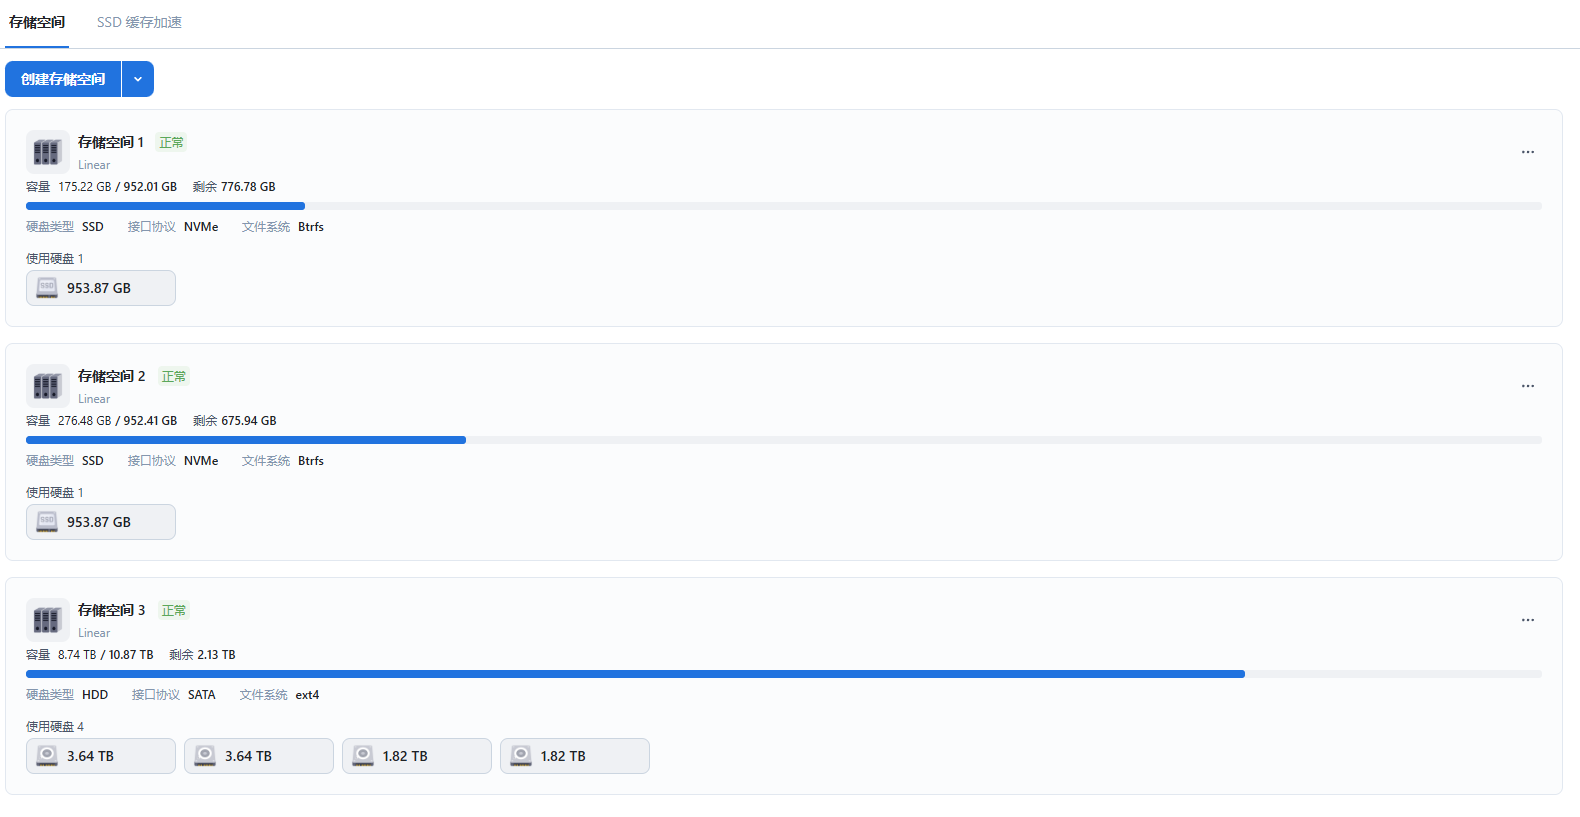Expand the 创建存储空间 dropdown arrow
This screenshot has height=817, width=1580.
coord(138,79)
